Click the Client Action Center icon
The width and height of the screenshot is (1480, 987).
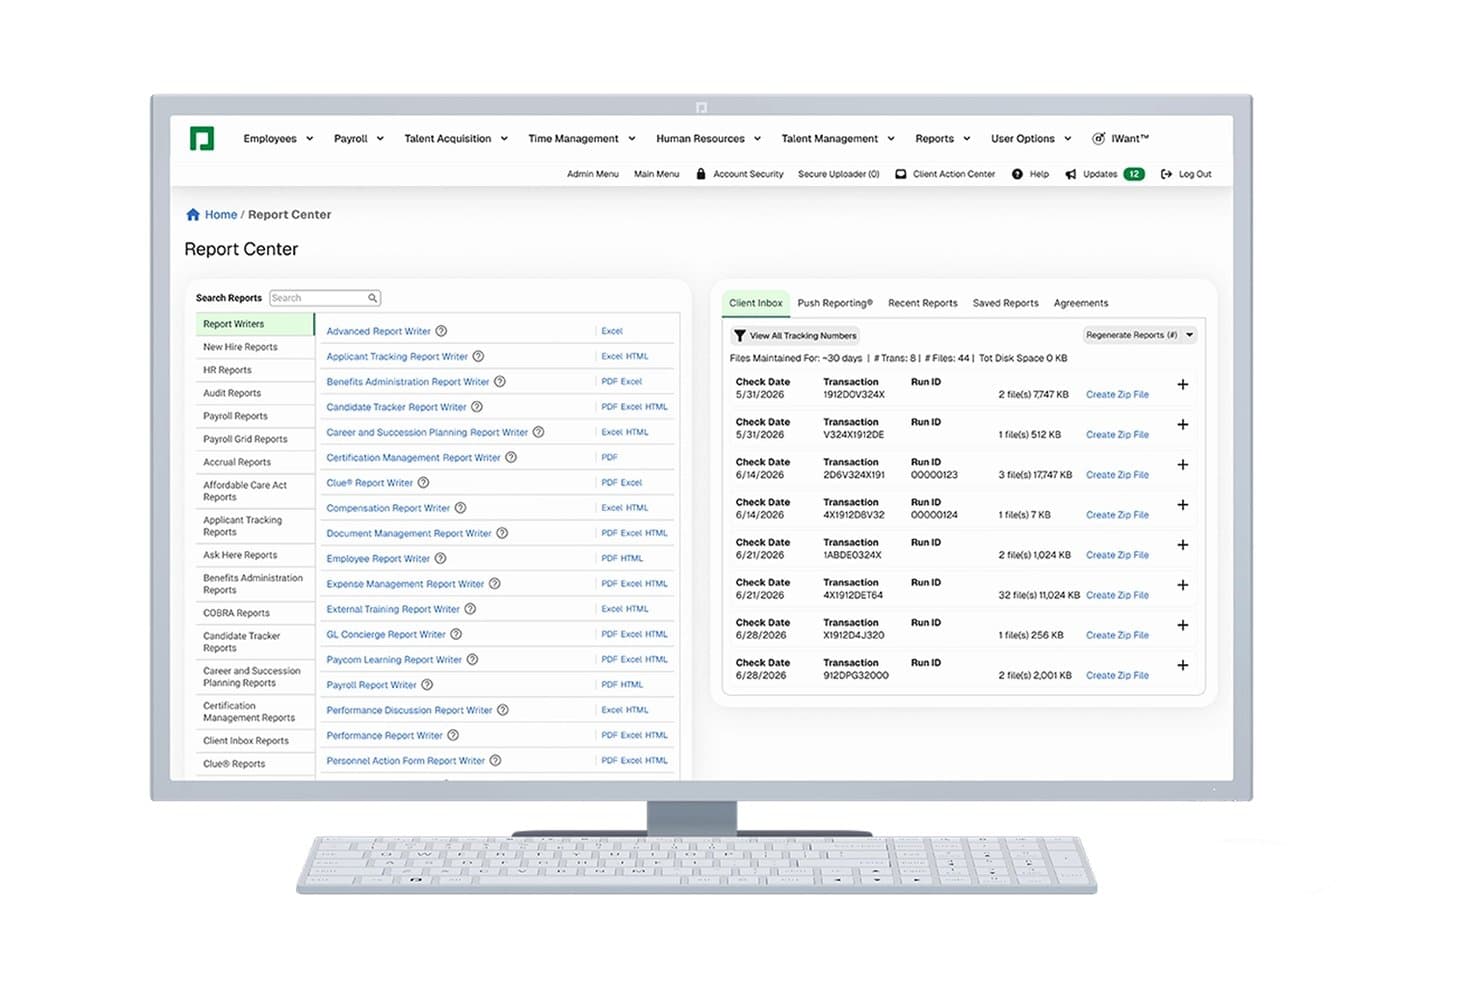click(x=901, y=174)
